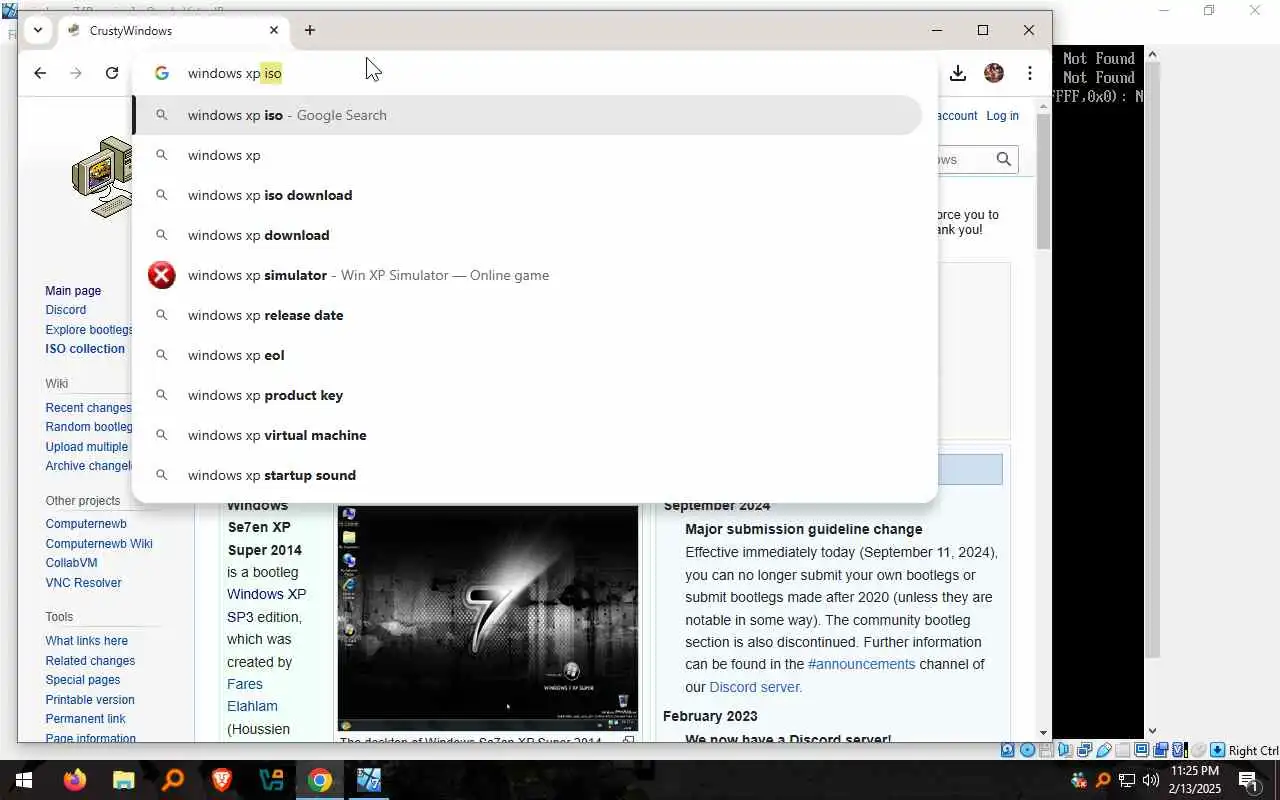Click the VirtualBox recording status icon
Viewport: 1280px width, 800px height.
(1160, 750)
